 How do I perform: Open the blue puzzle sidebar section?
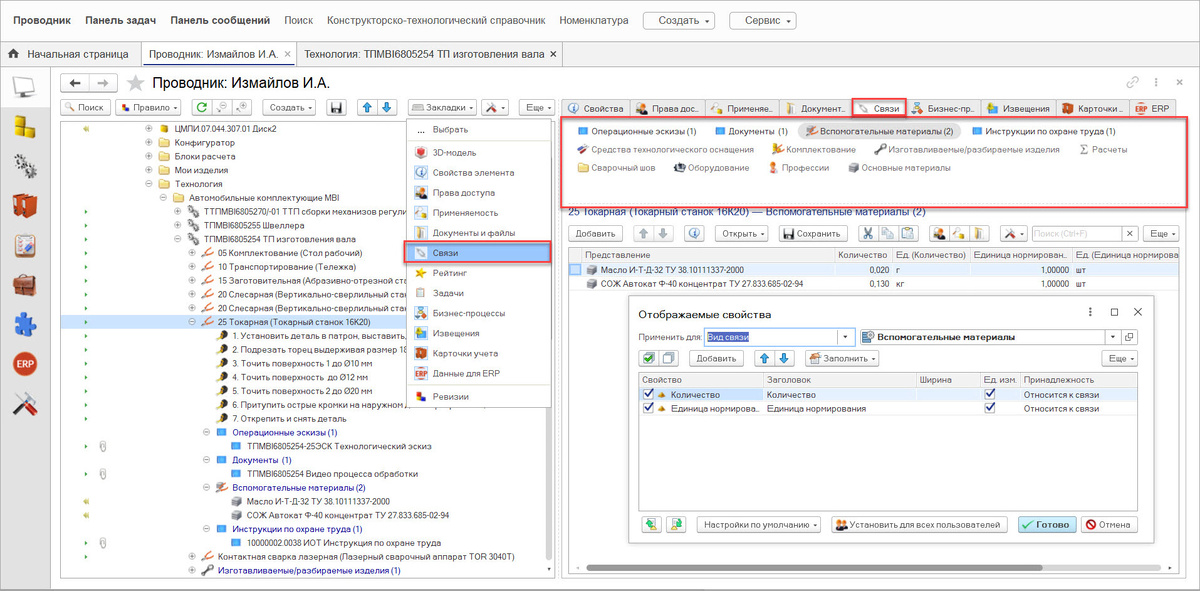pyautogui.click(x=24, y=324)
